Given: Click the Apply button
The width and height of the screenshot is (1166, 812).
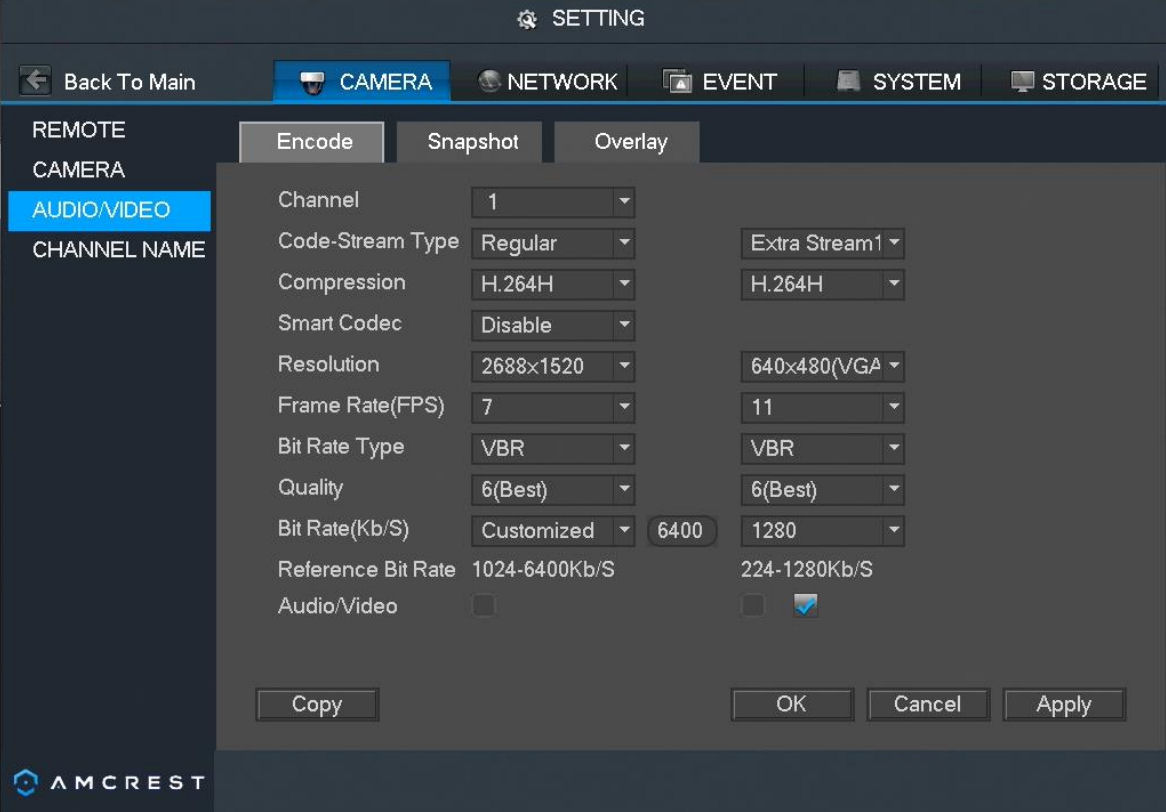Looking at the screenshot, I should (x=1064, y=704).
